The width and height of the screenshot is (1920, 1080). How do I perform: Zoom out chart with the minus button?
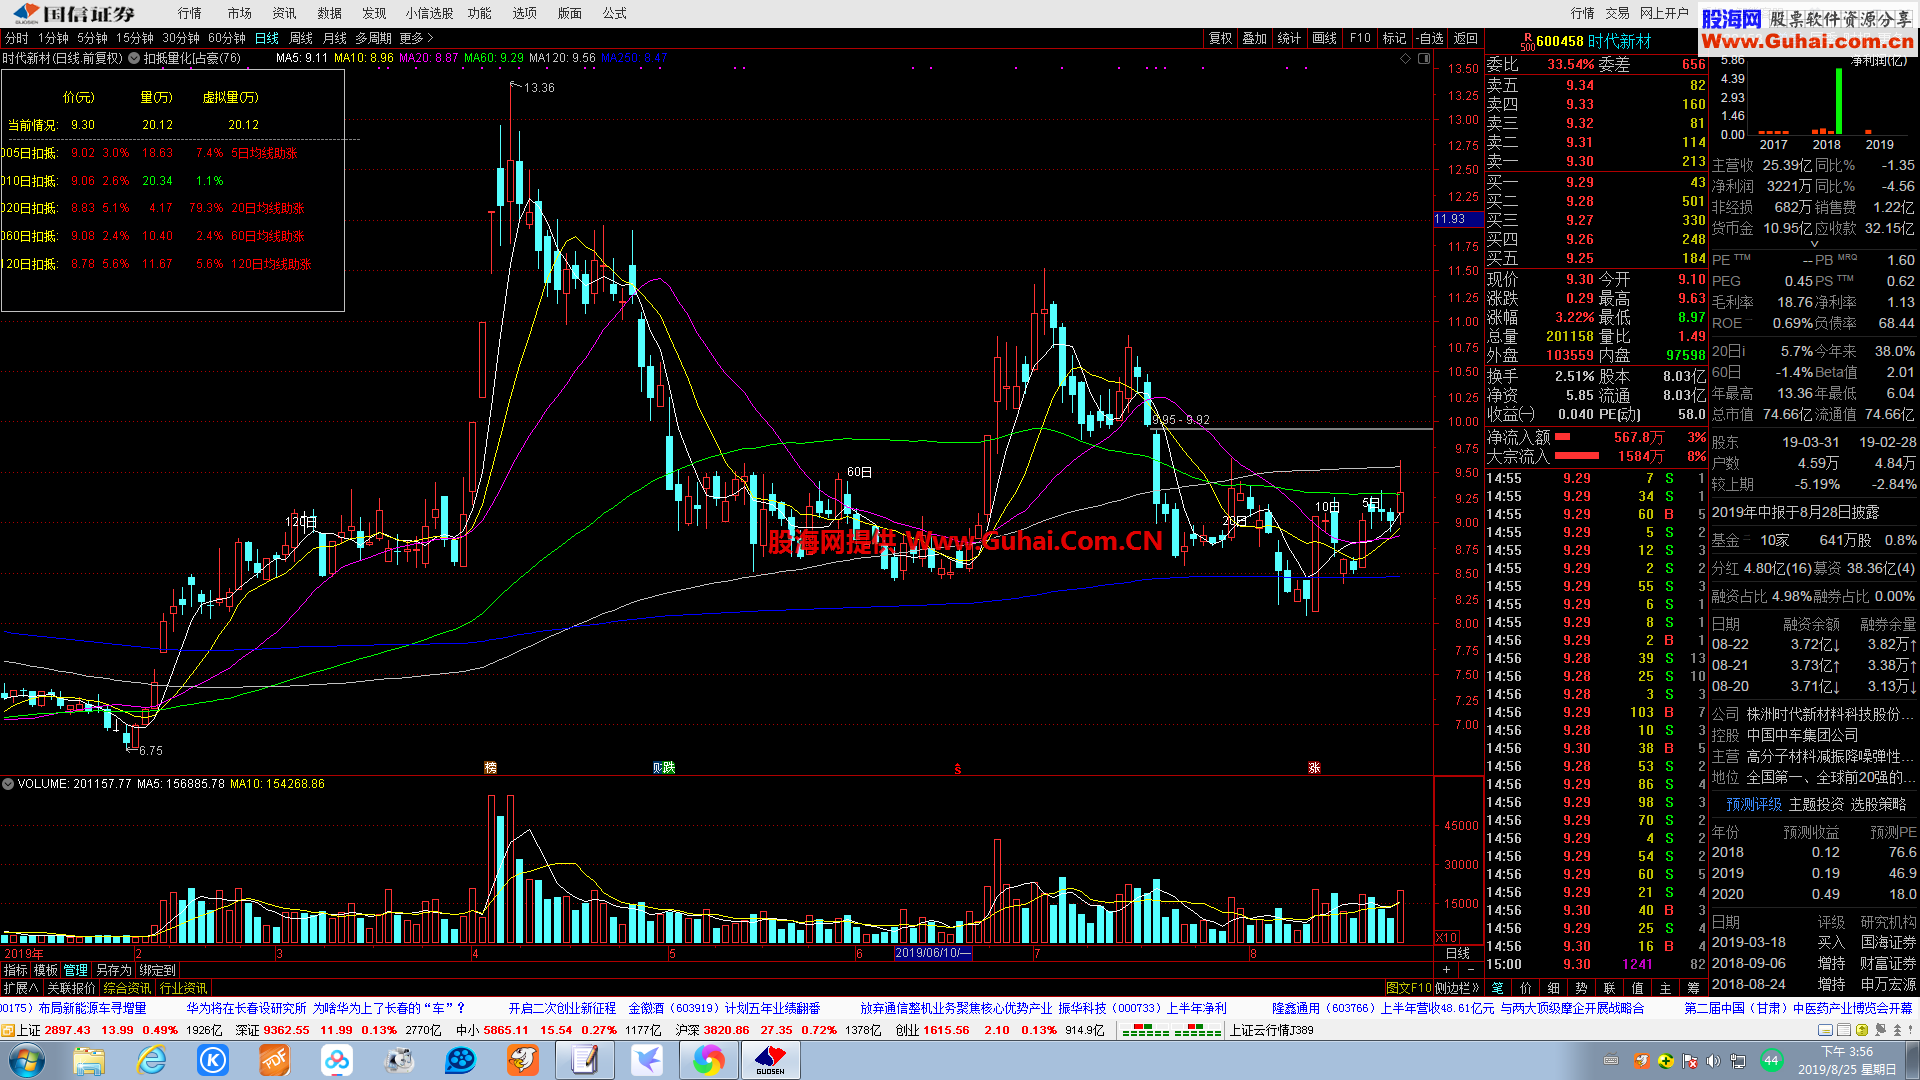(x=1470, y=969)
